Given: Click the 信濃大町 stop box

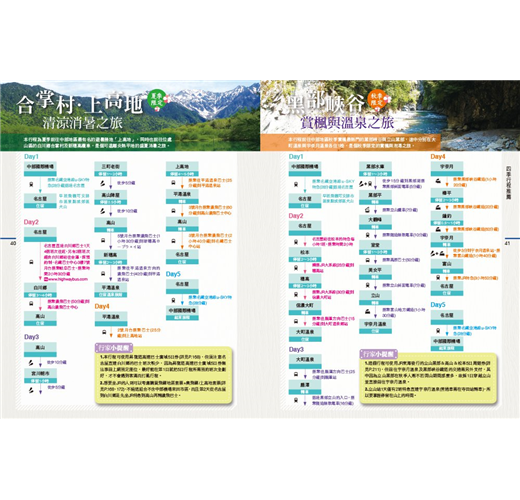Looking at the screenshot, I should (305, 308).
